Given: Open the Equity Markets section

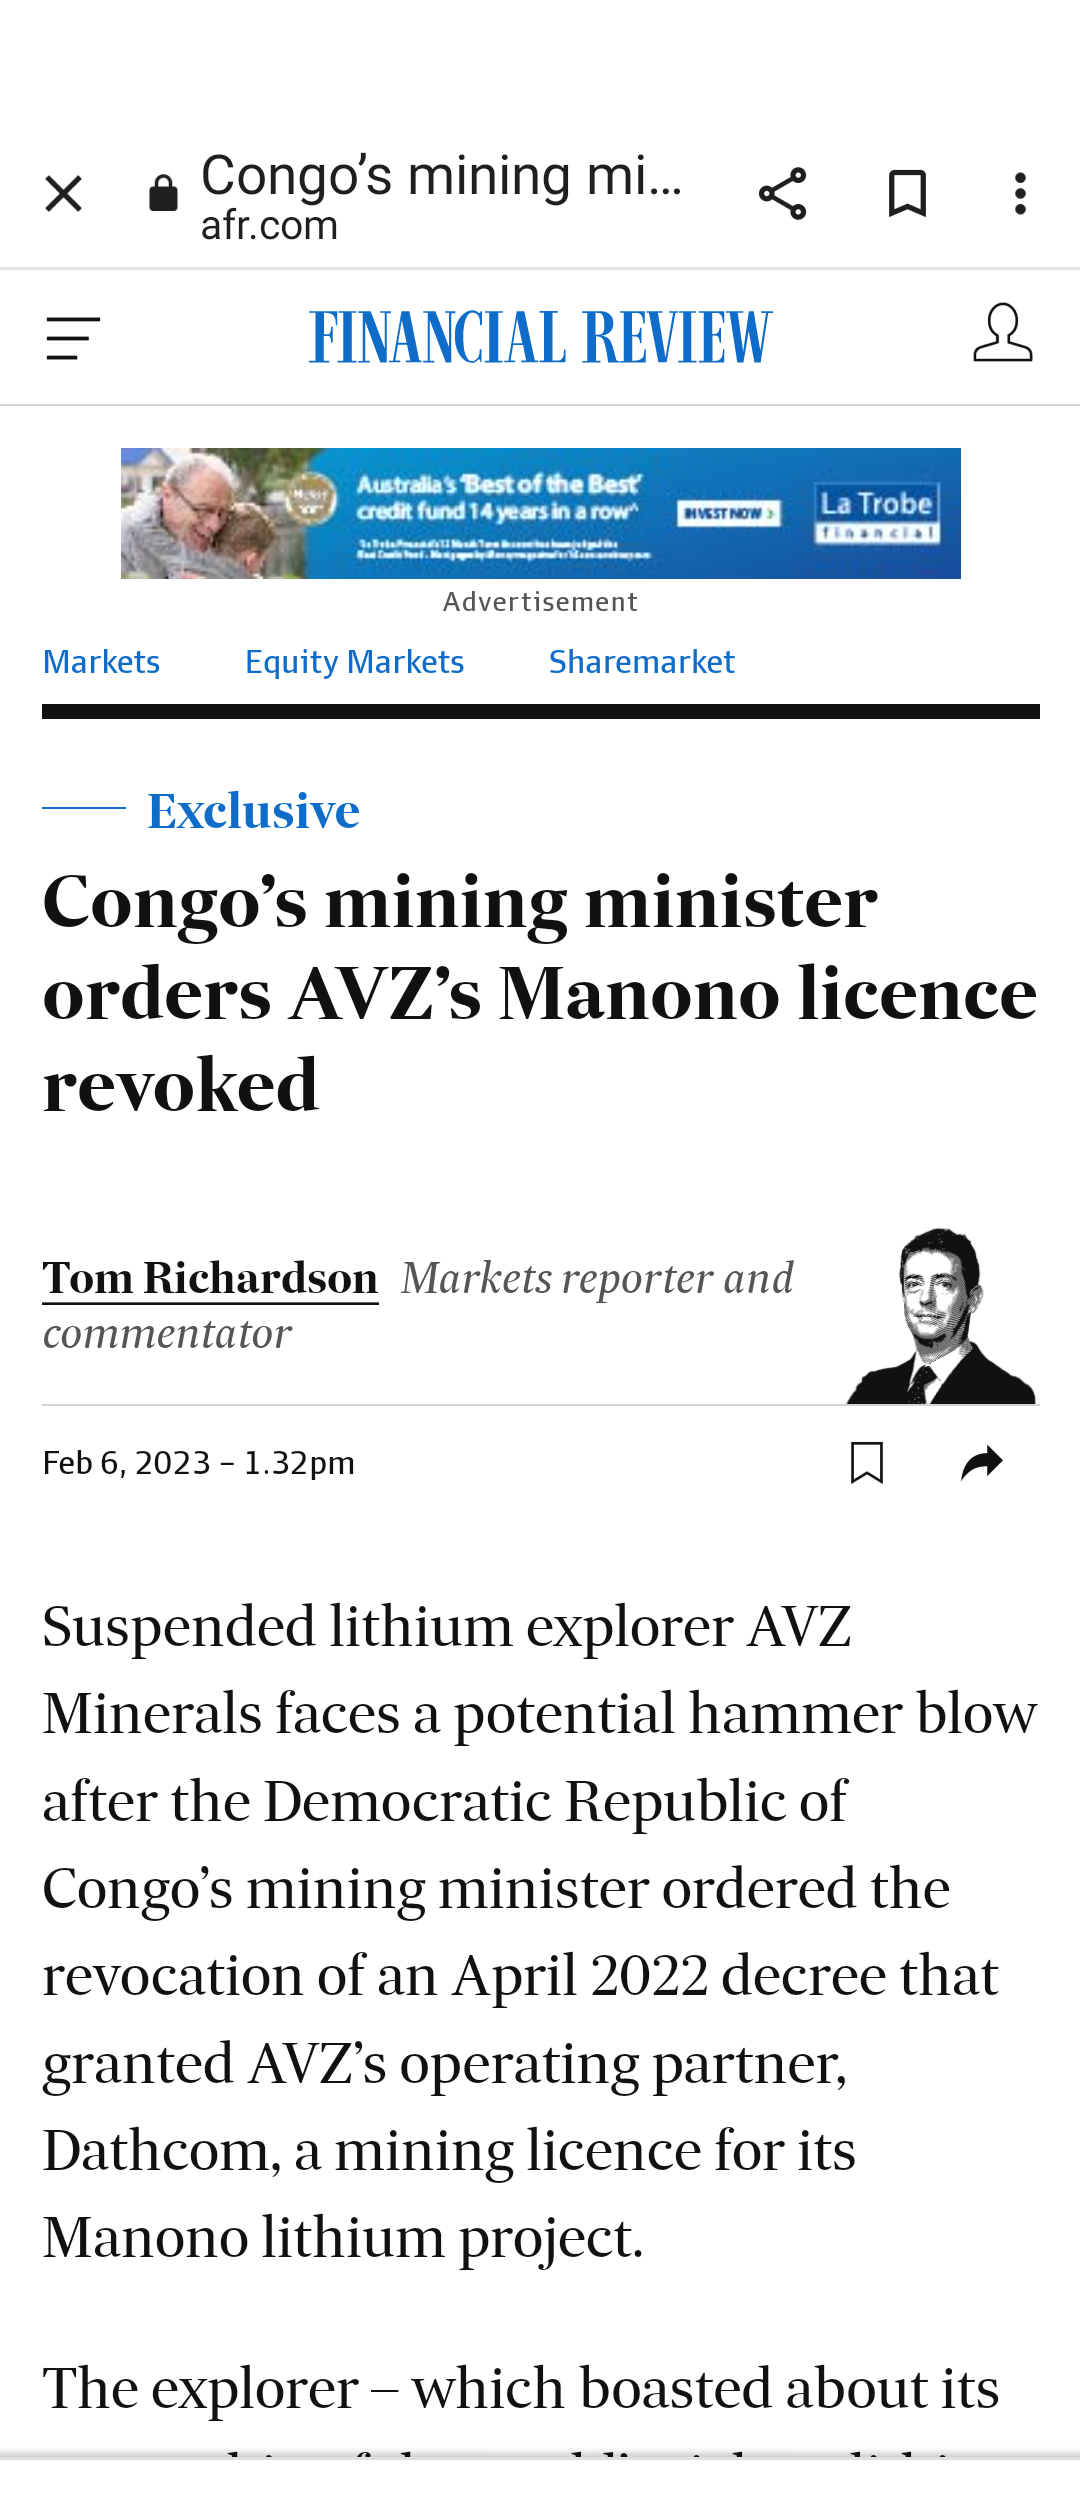Looking at the screenshot, I should (x=354, y=662).
